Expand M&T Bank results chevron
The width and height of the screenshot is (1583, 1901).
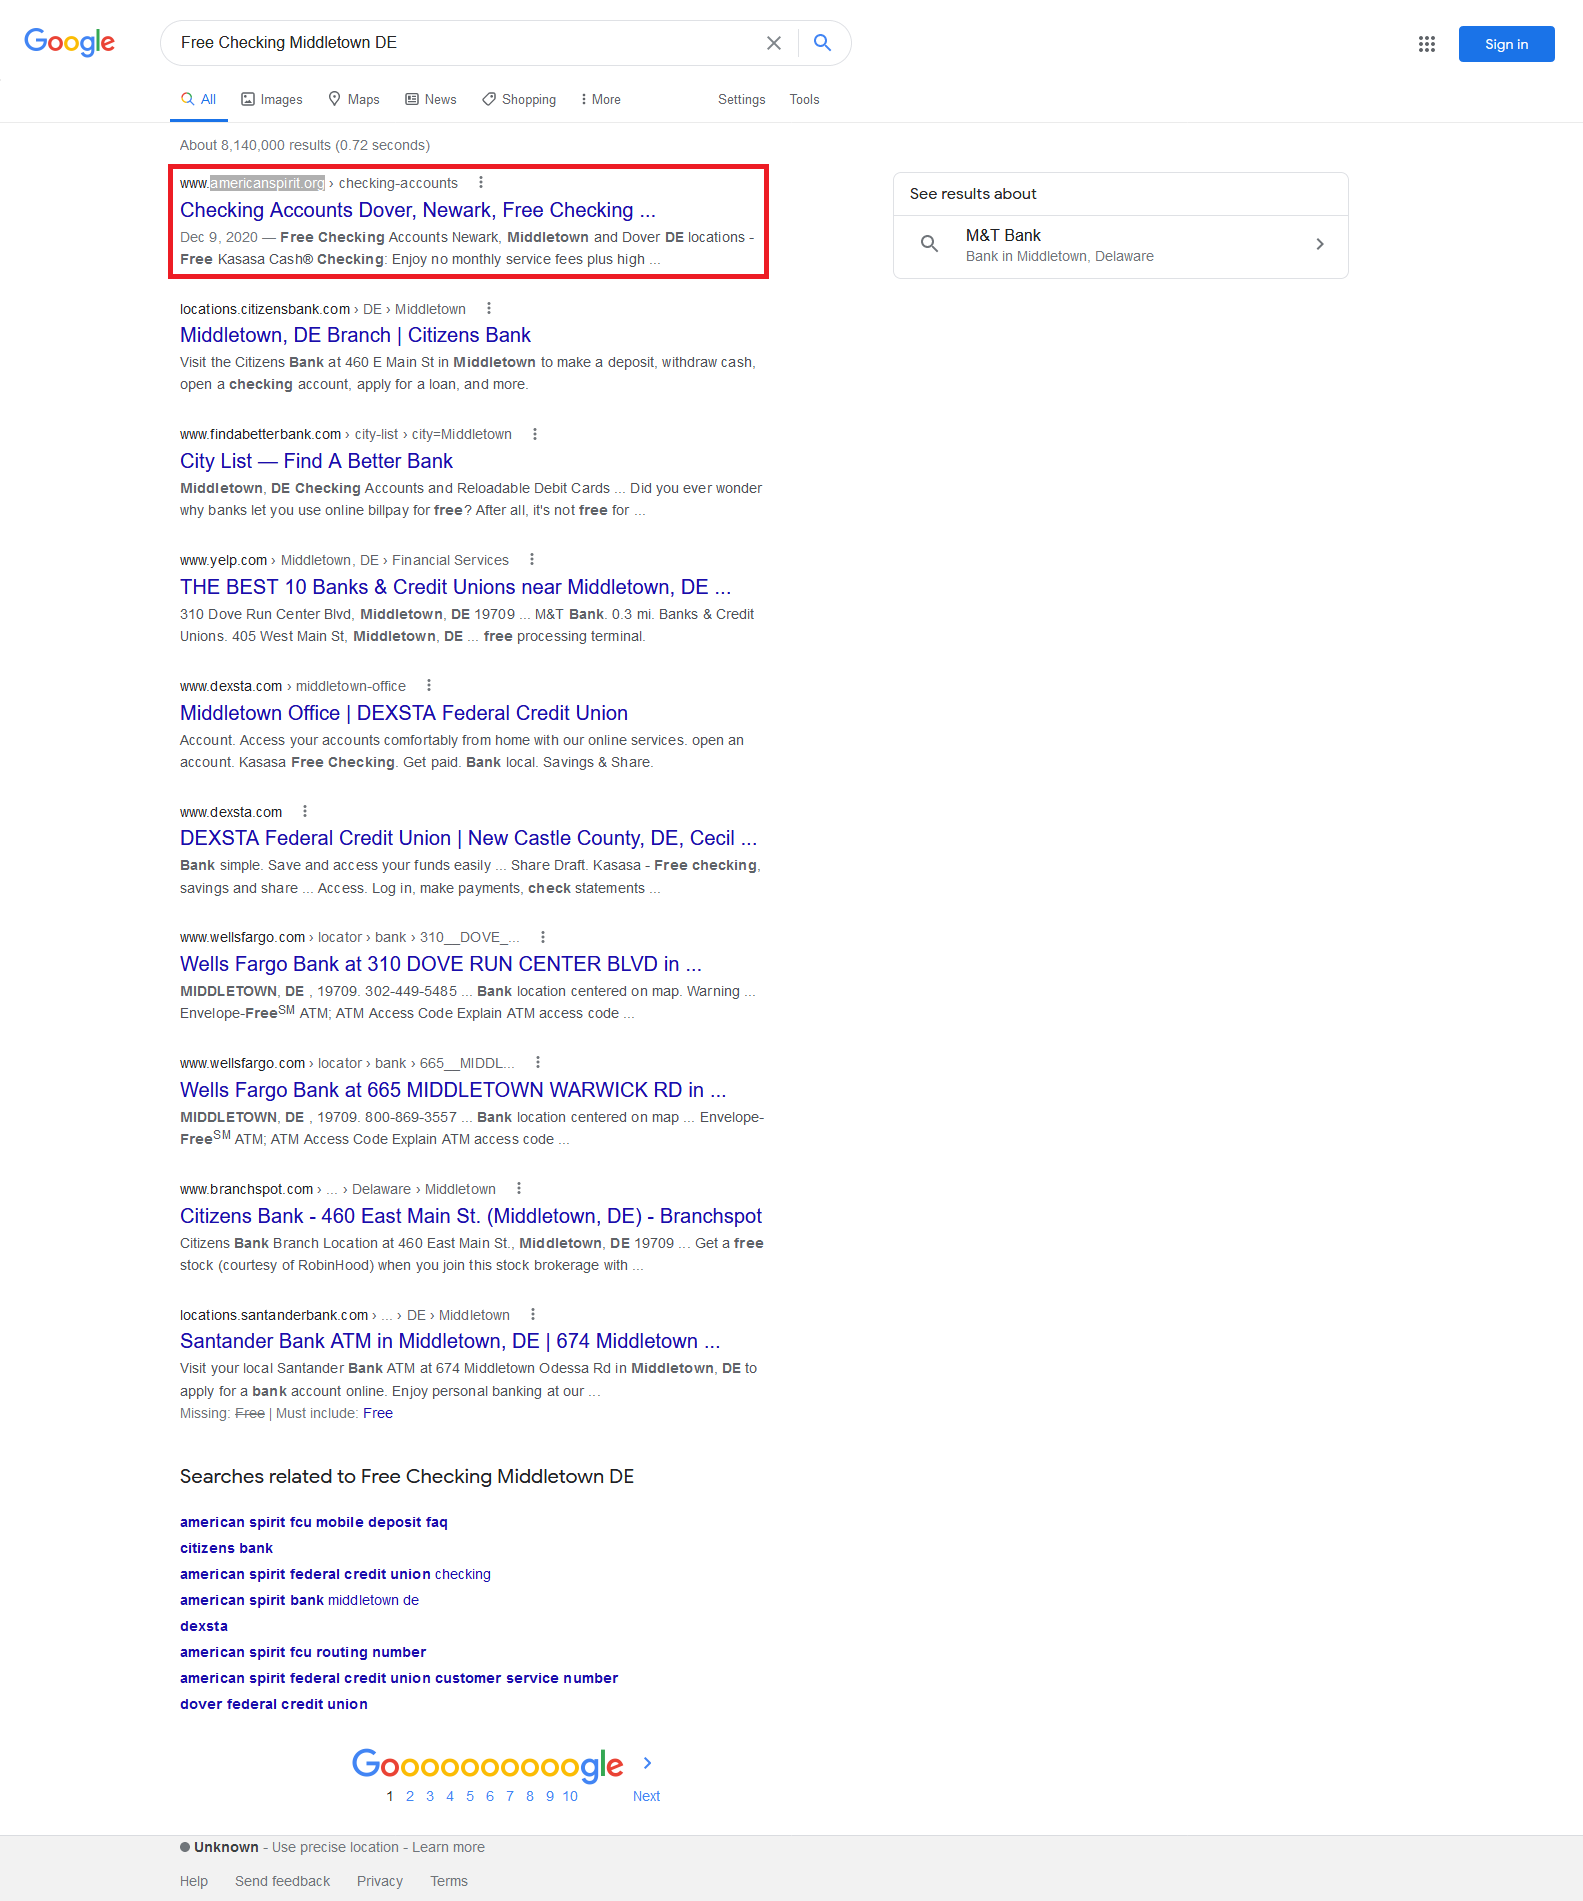click(x=1320, y=245)
